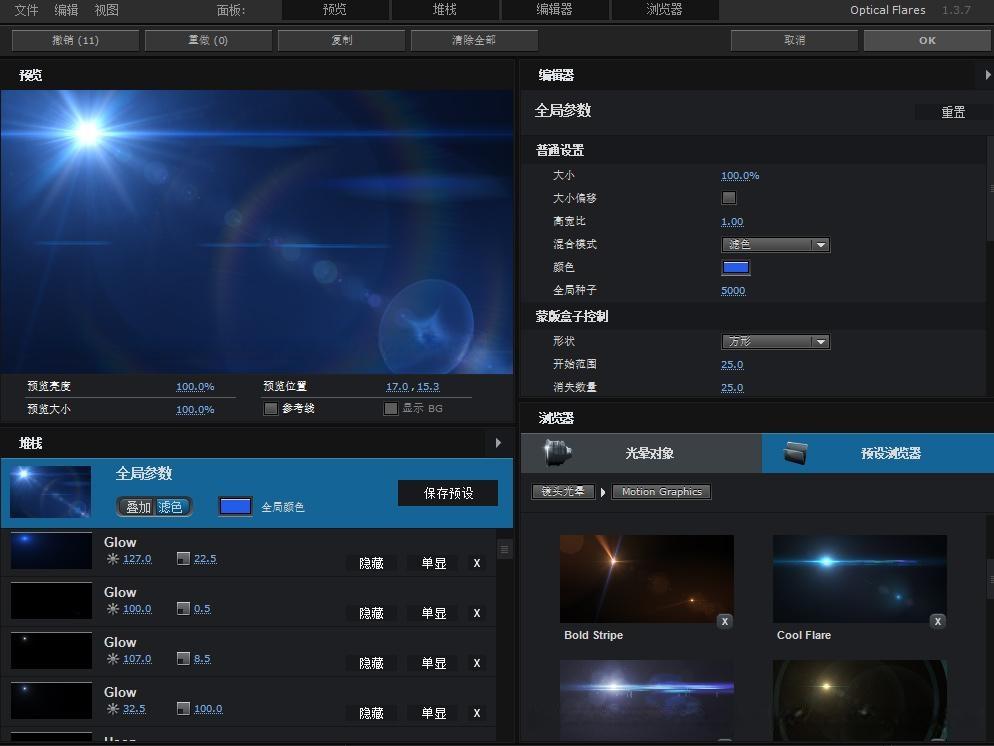Remove the bottom Glow layer with its X icon
This screenshot has height=746, width=994.
(477, 713)
